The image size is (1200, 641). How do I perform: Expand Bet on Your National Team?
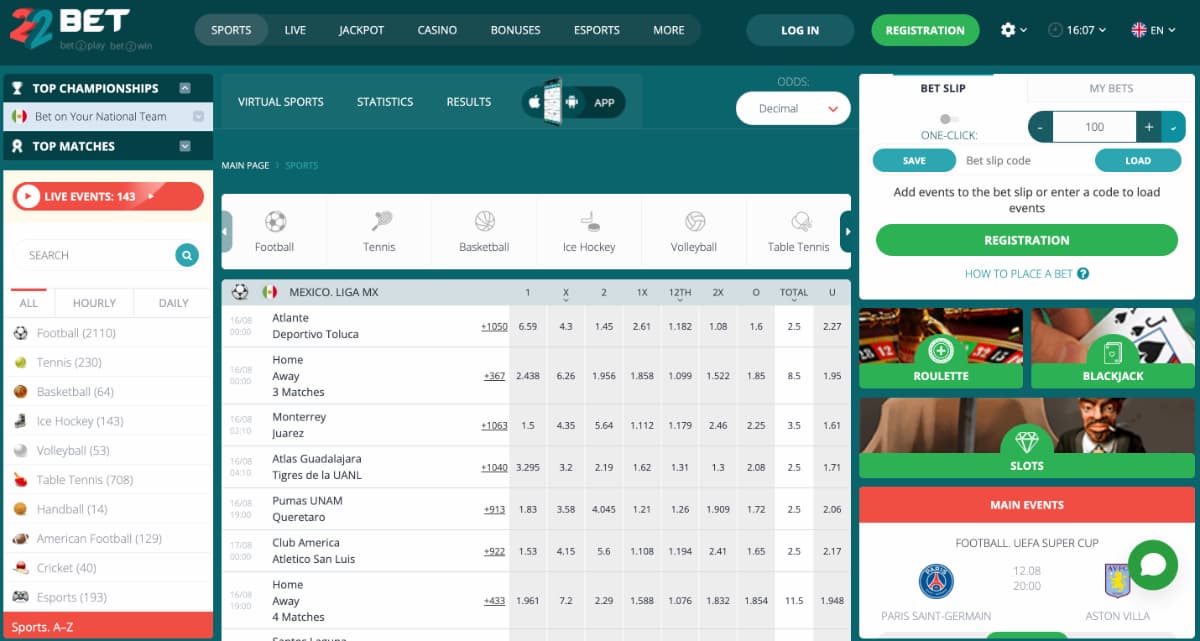point(198,116)
